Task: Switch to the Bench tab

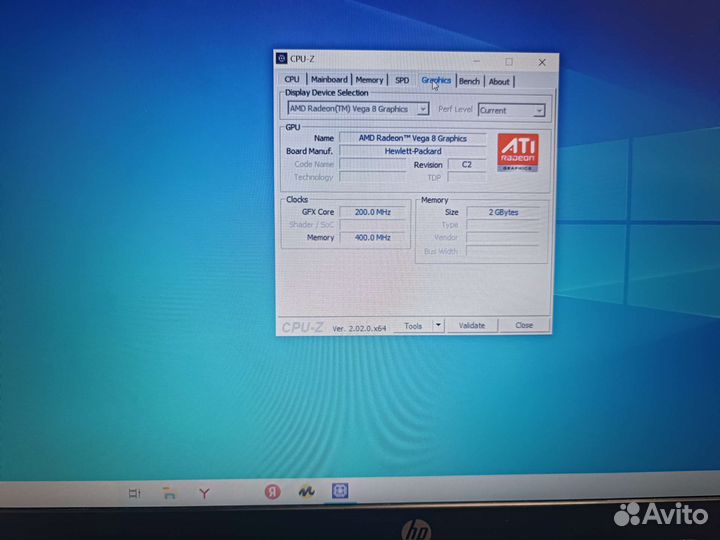Action: click(469, 81)
